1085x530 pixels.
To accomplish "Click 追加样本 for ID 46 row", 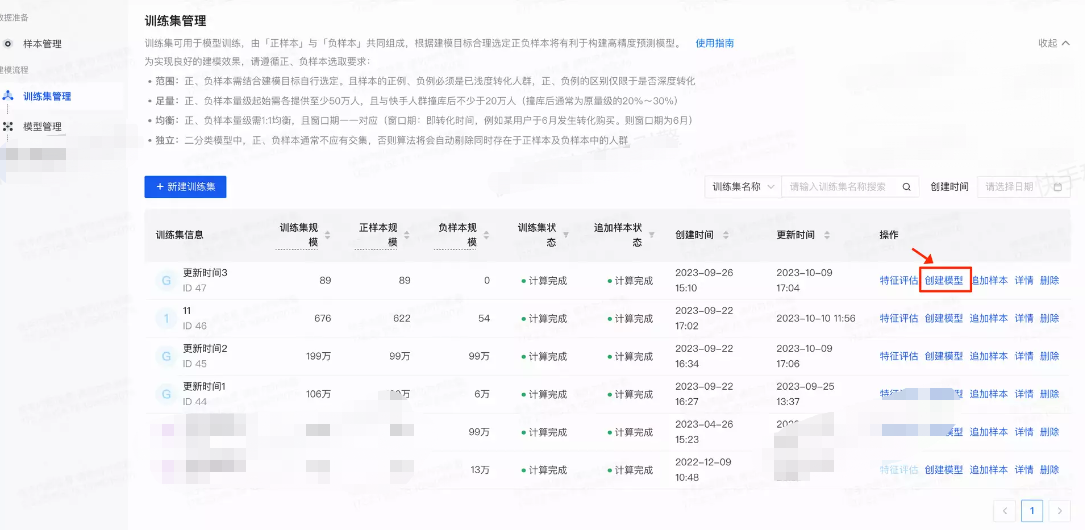I will pos(989,318).
